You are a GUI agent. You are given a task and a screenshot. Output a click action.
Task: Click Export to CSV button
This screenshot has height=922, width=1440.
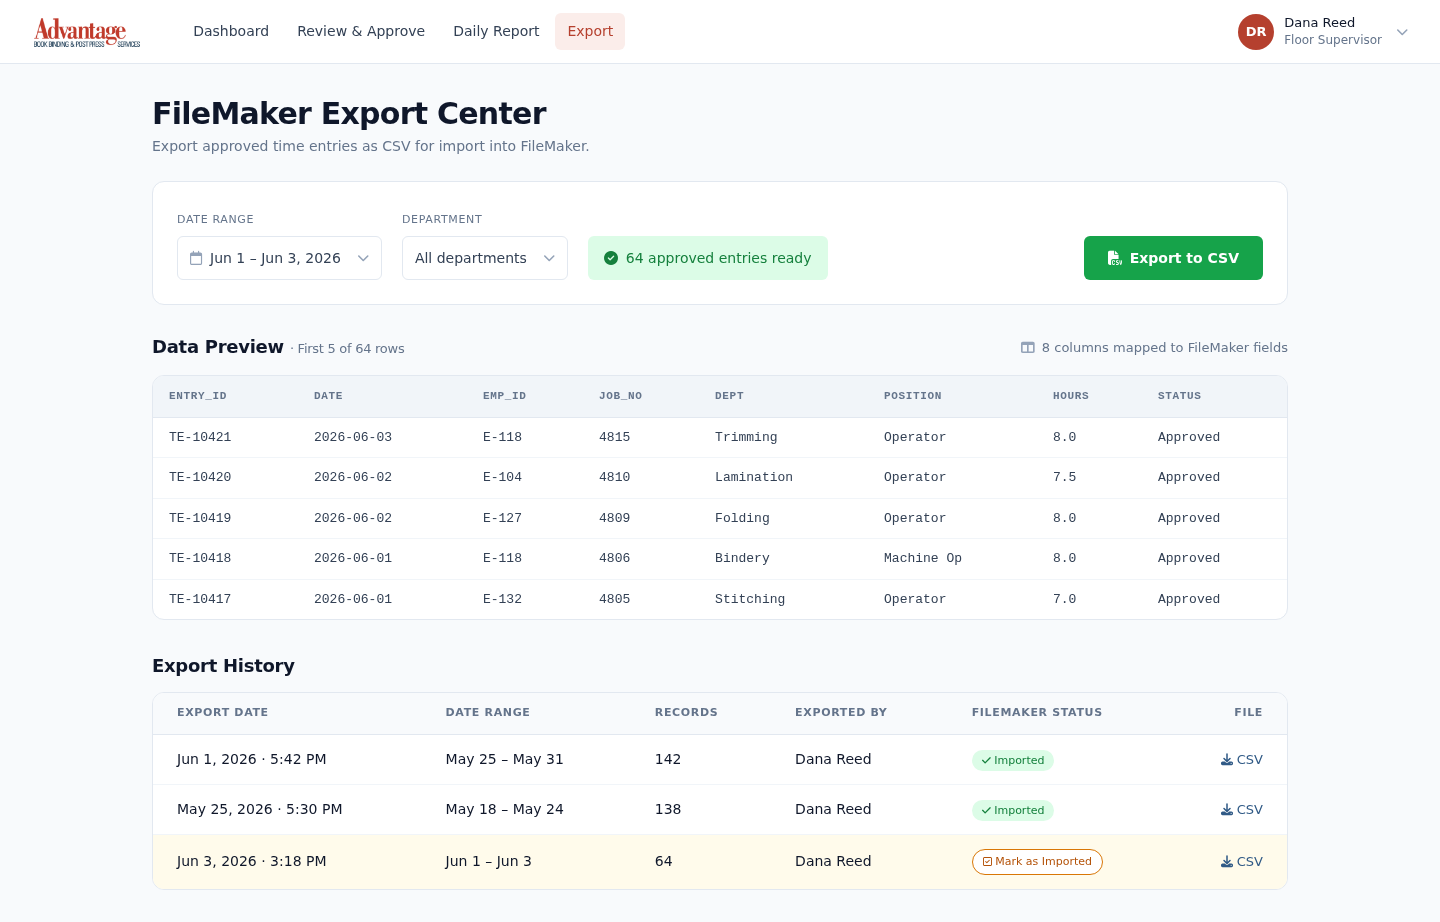(1173, 258)
